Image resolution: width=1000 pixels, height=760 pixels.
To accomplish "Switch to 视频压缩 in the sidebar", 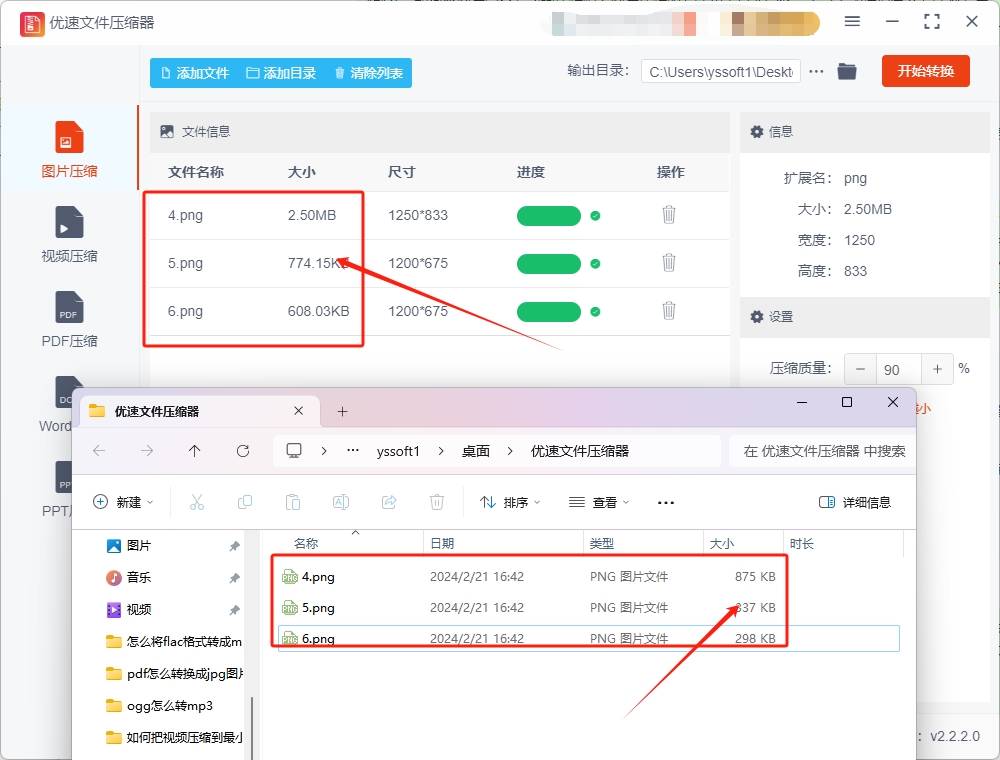I will (68, 232).
